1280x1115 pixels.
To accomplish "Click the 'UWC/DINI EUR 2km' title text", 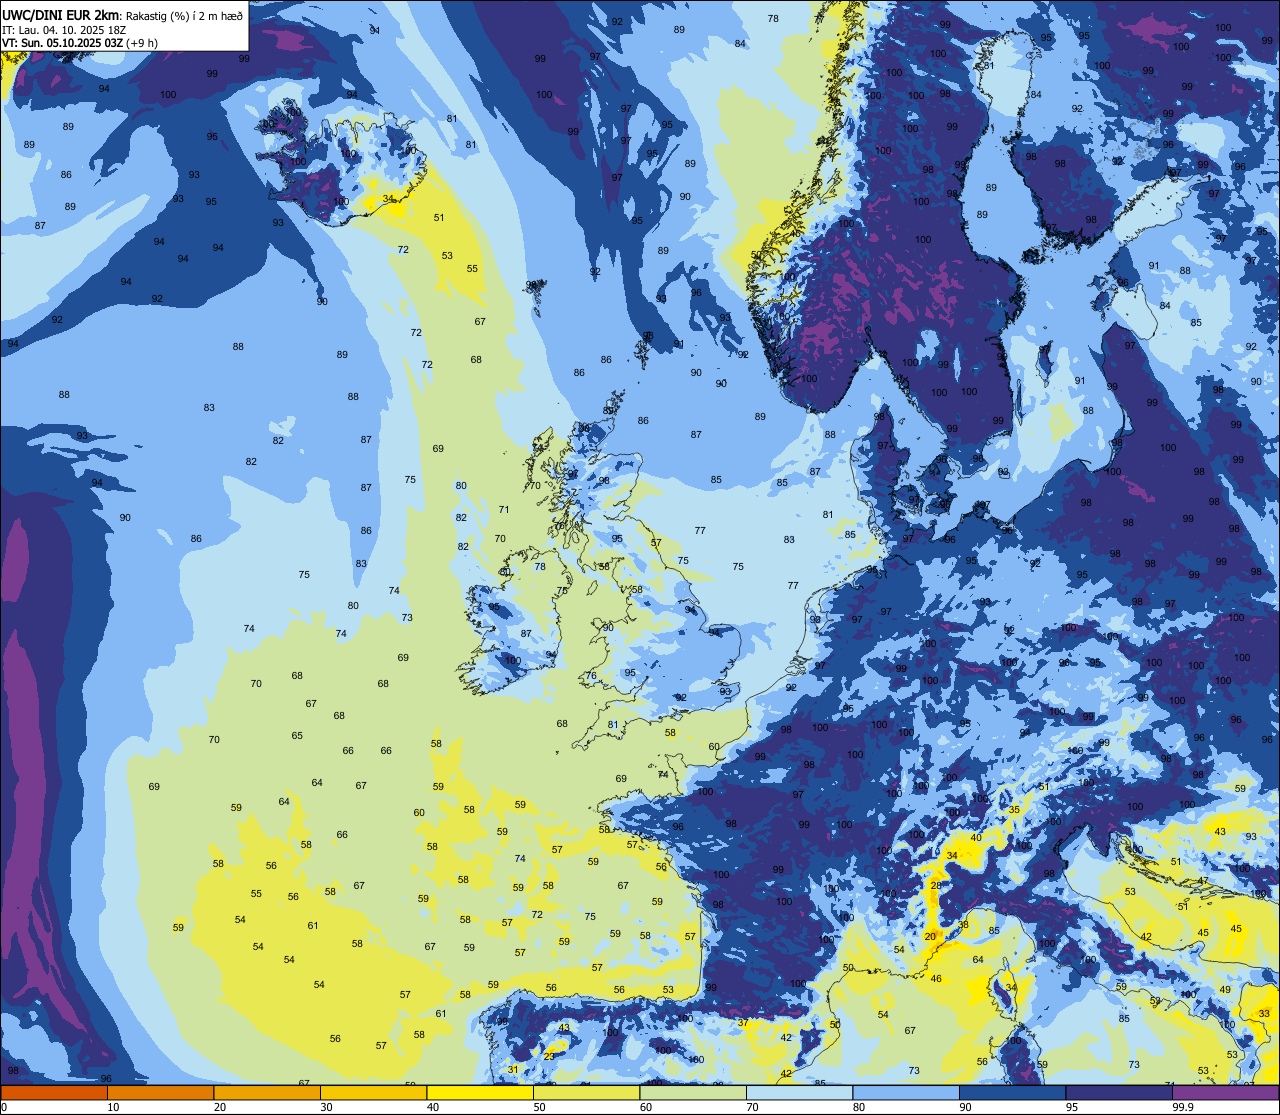I will (x=60, y=15).
